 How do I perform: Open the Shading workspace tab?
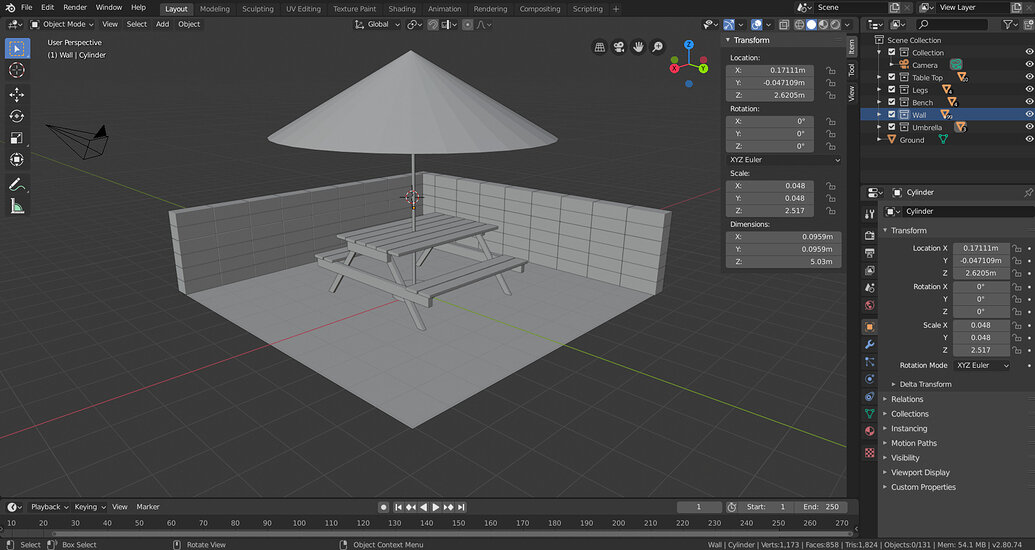coord(401,9)
